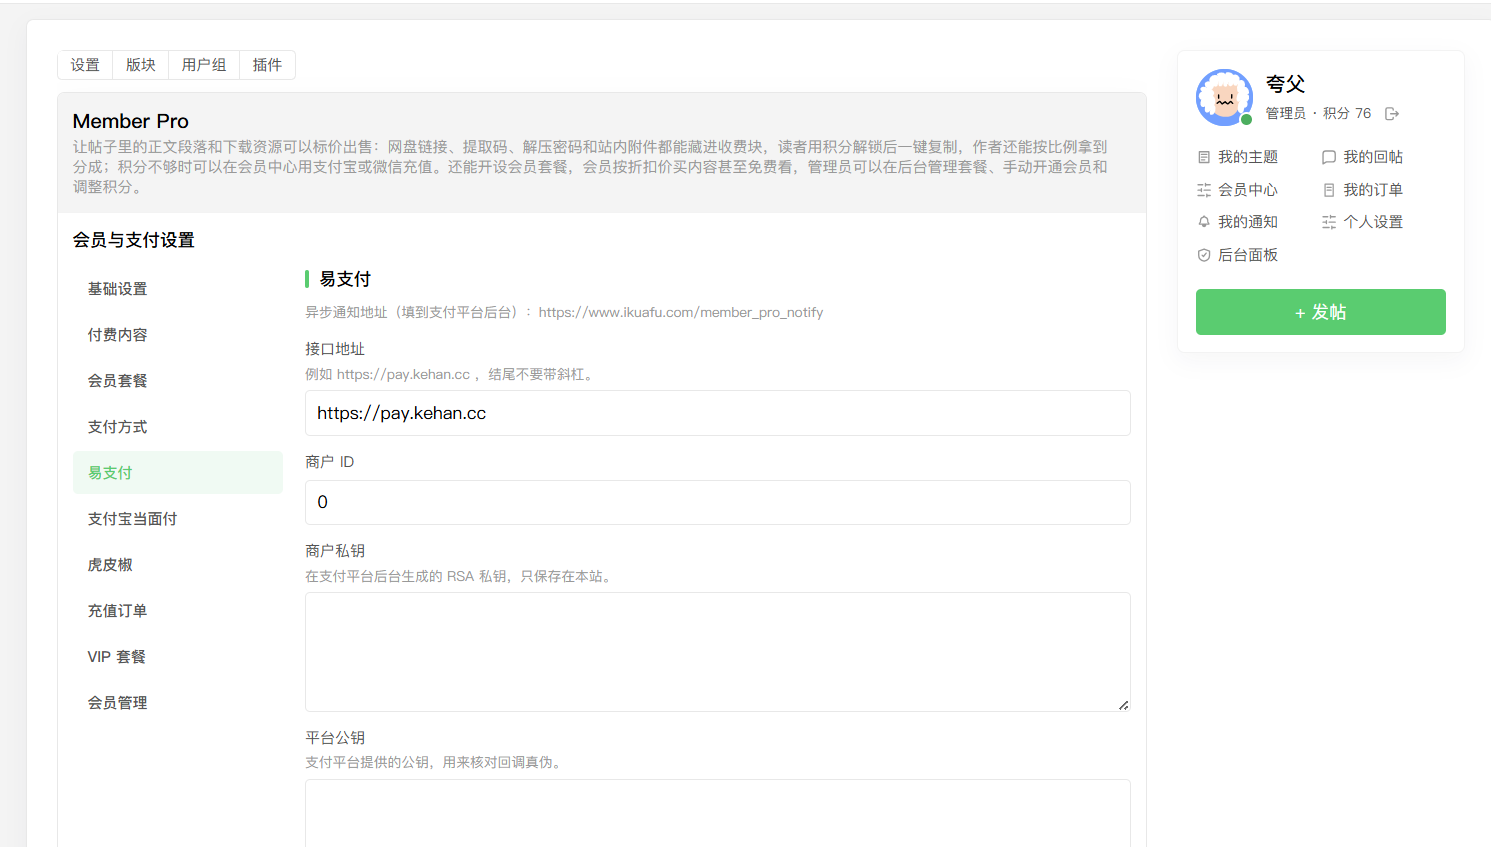The image size is (1491, 847).
Task: Click the 会员中心 sliders icon
Action: tap(1204, 190)
